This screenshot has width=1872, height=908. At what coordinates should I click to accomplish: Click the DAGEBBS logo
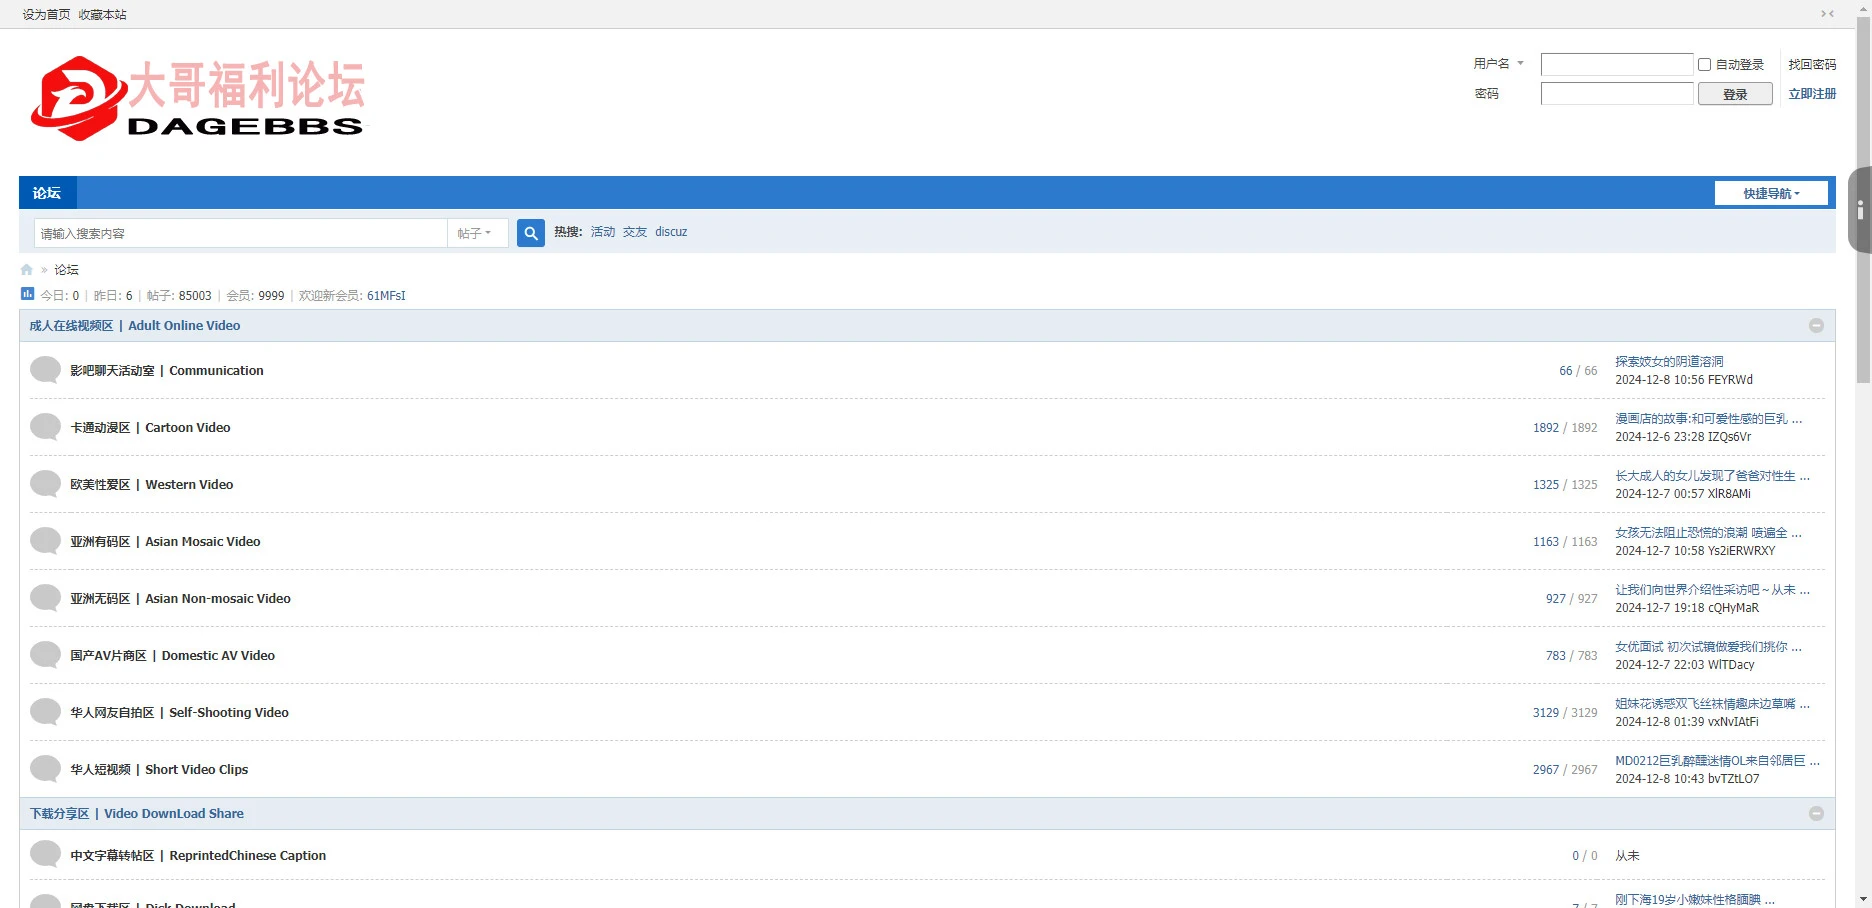(198, 98)
